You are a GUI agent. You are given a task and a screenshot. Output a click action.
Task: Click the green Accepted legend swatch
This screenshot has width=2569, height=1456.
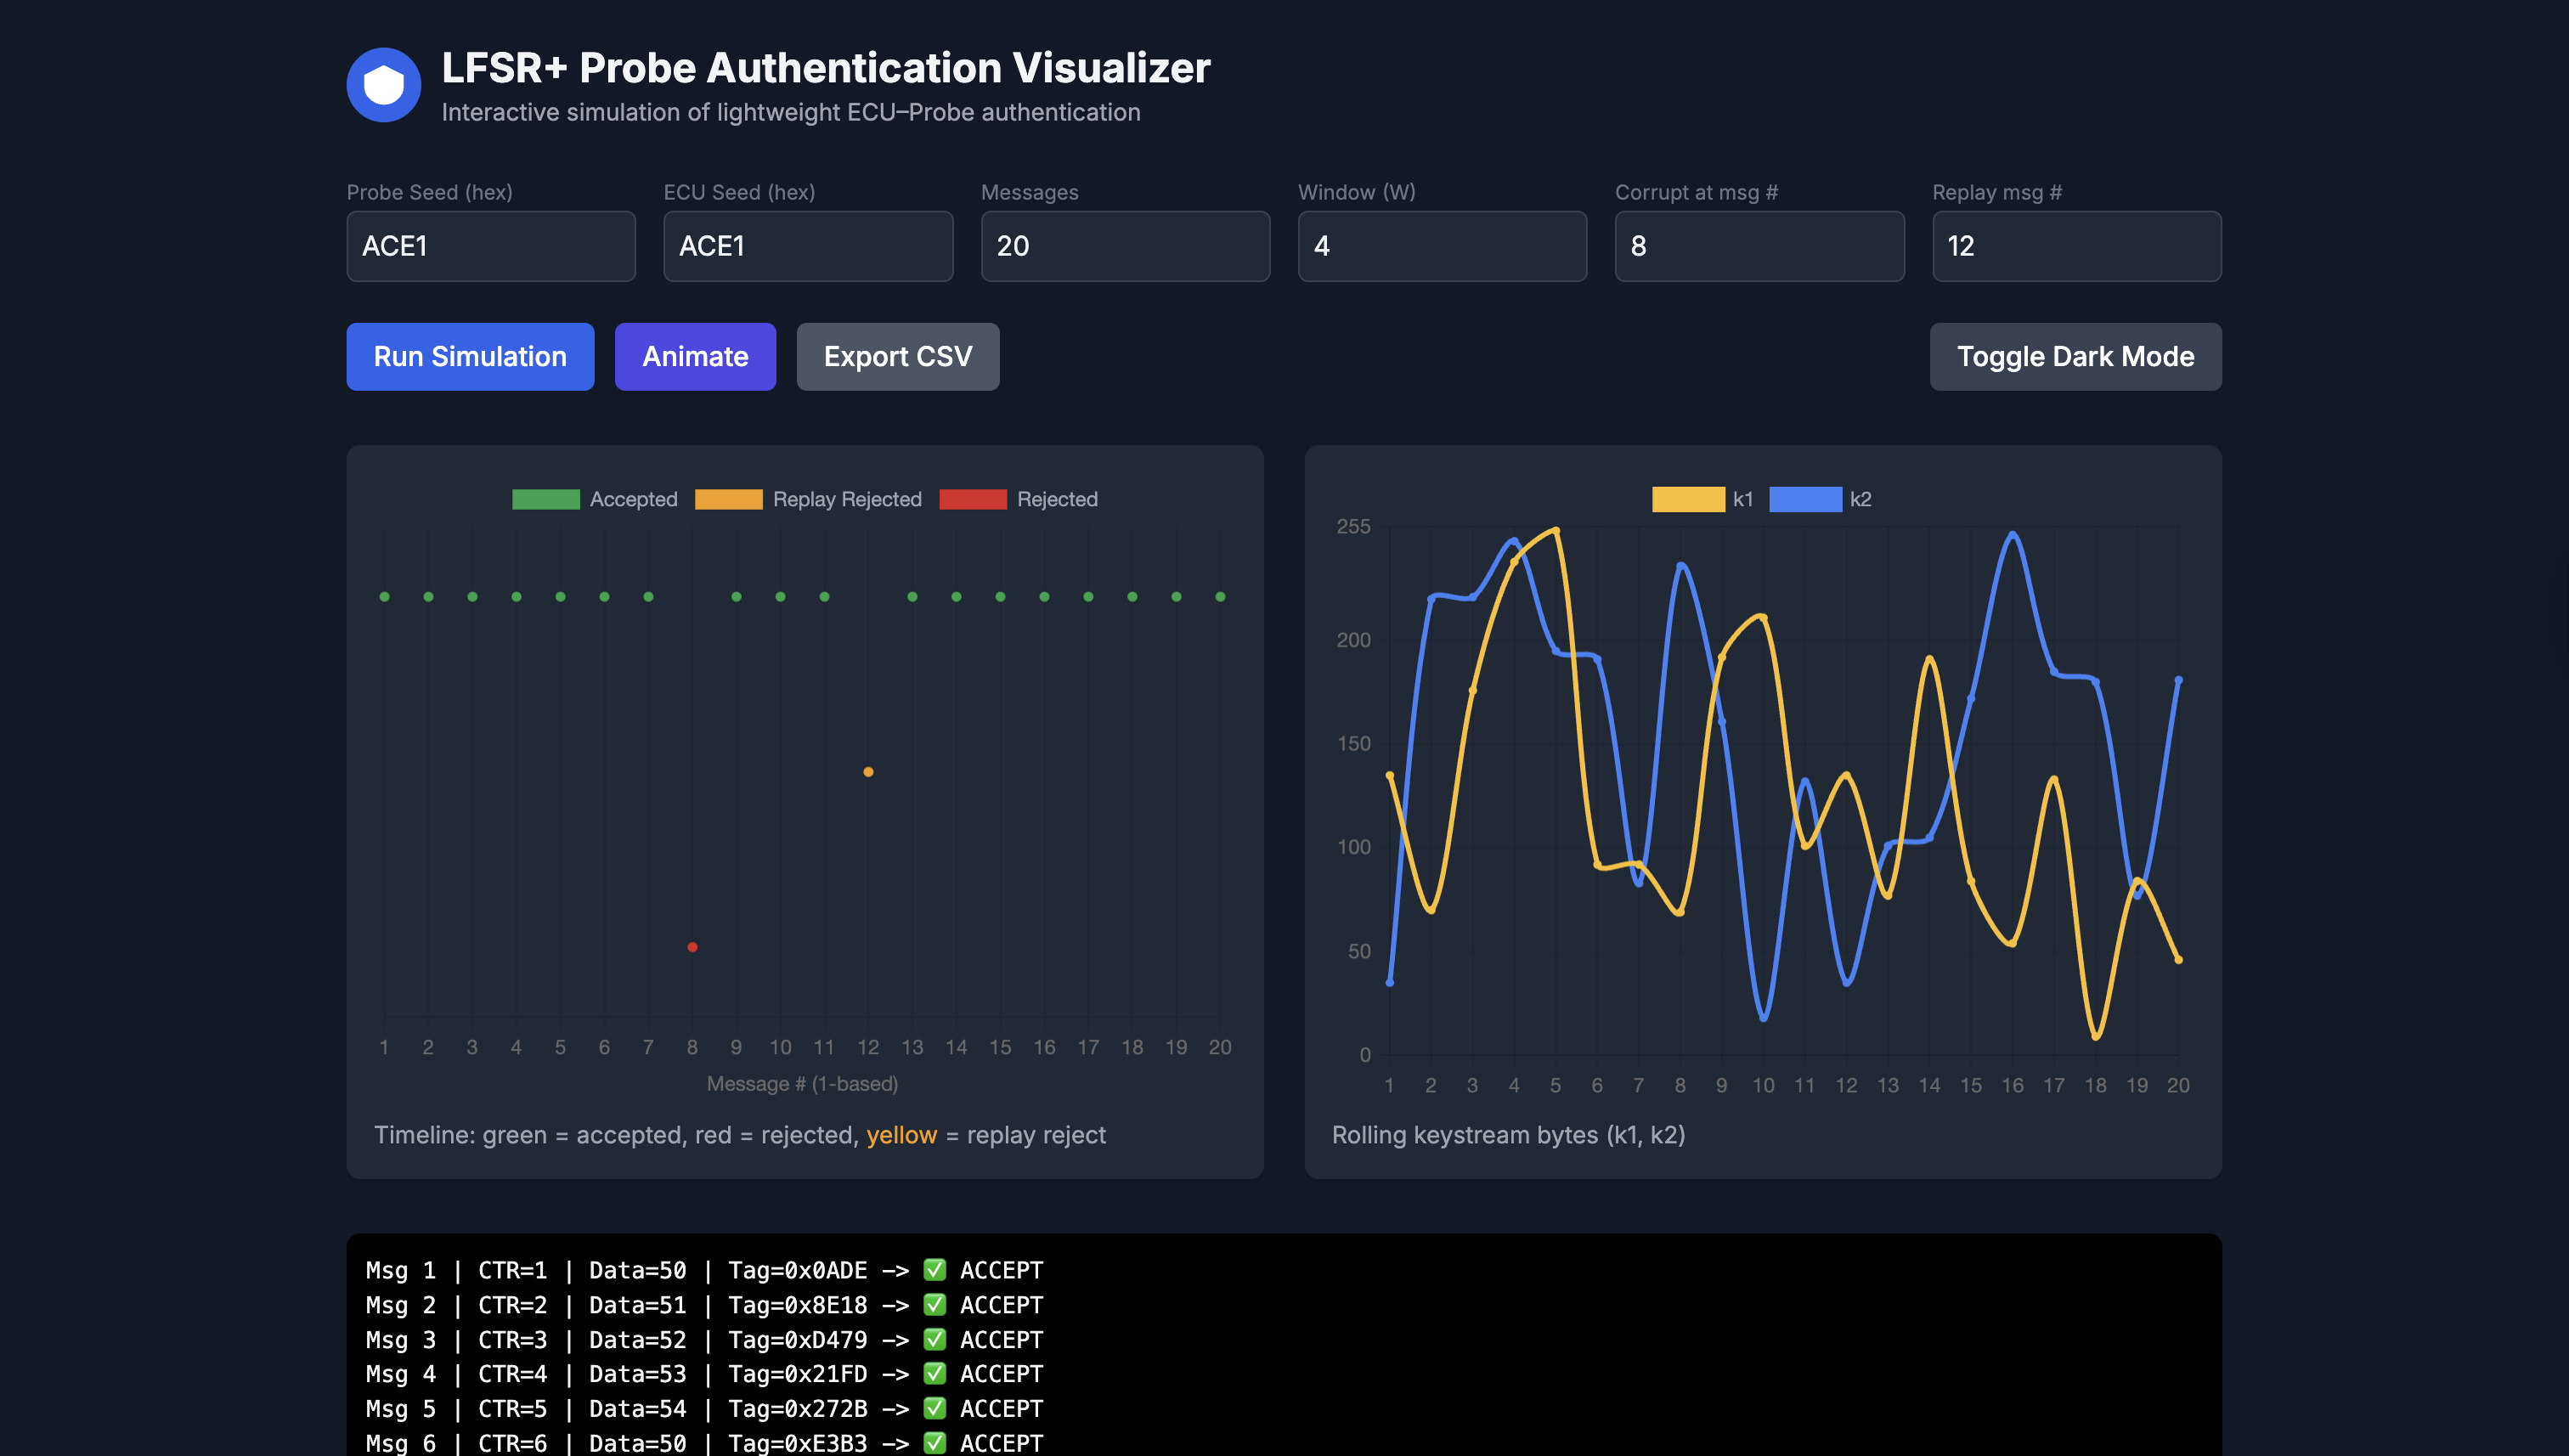coord(545,498)
